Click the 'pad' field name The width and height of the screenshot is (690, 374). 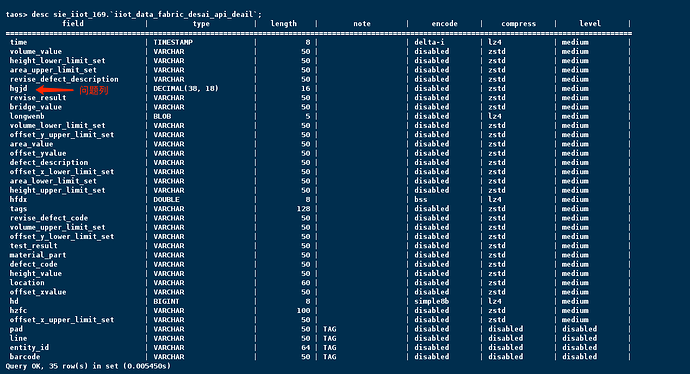tap(16, 329)
